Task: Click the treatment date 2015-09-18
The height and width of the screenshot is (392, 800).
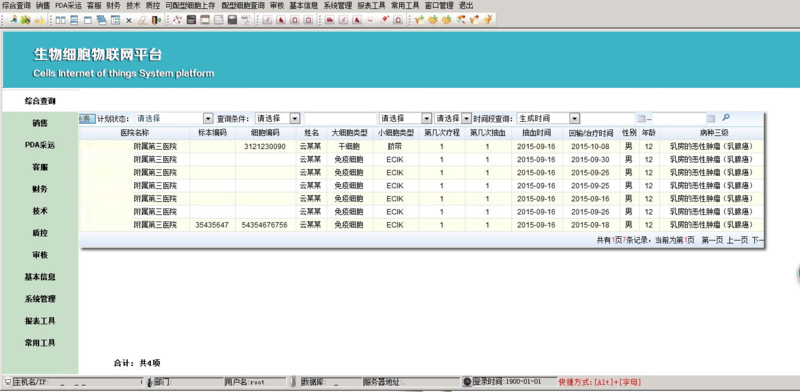Action: (590, 225)
